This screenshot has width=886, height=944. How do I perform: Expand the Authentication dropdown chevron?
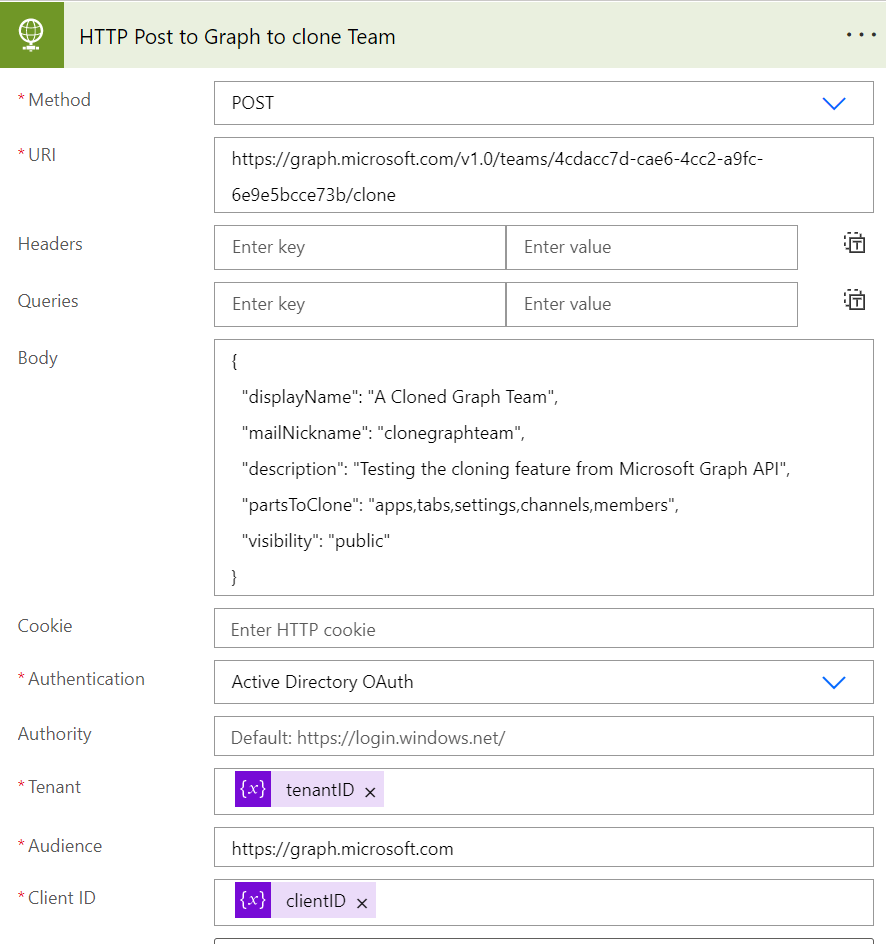(x=833, y=682)
